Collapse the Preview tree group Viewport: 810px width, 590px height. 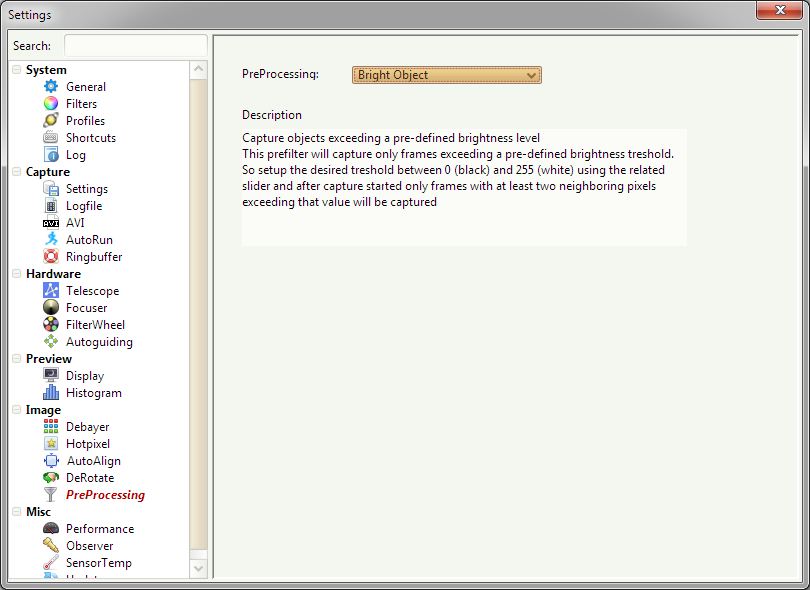tap(17, 359)
